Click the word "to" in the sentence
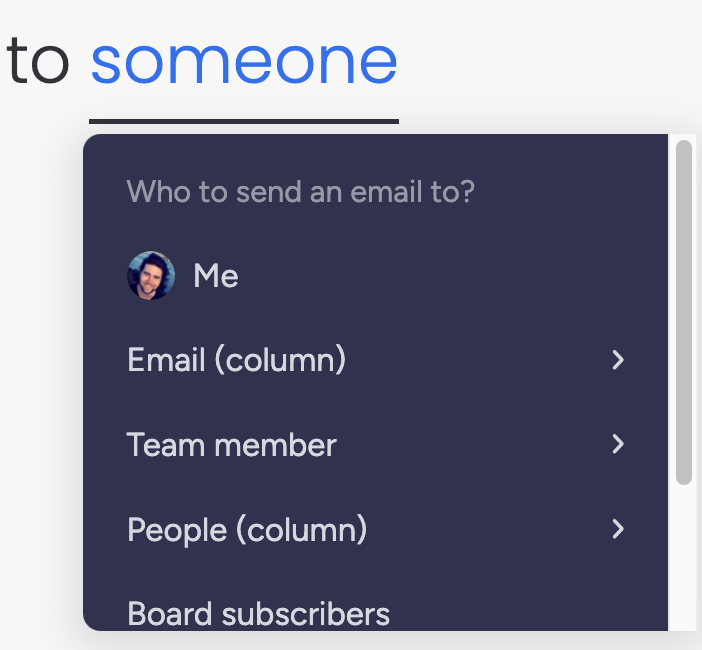The height and width of the screenshot is (650, 702). (x=38, y=63)
